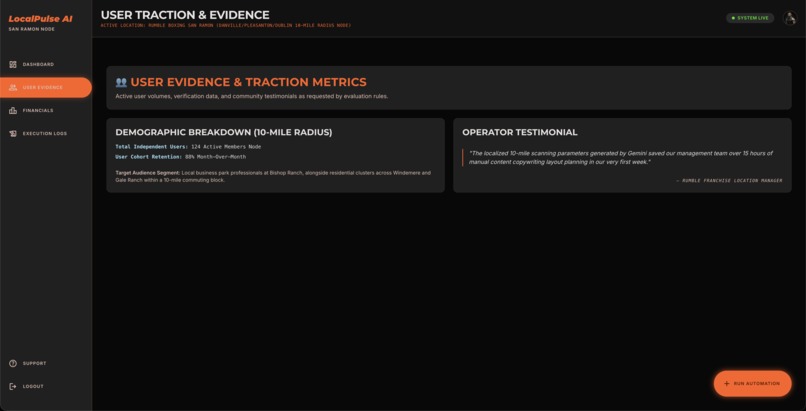The width and height of the screenshot is (806, 411).
Task: Open the Dashboard sidebar item
Action: (x=46, y=64)
